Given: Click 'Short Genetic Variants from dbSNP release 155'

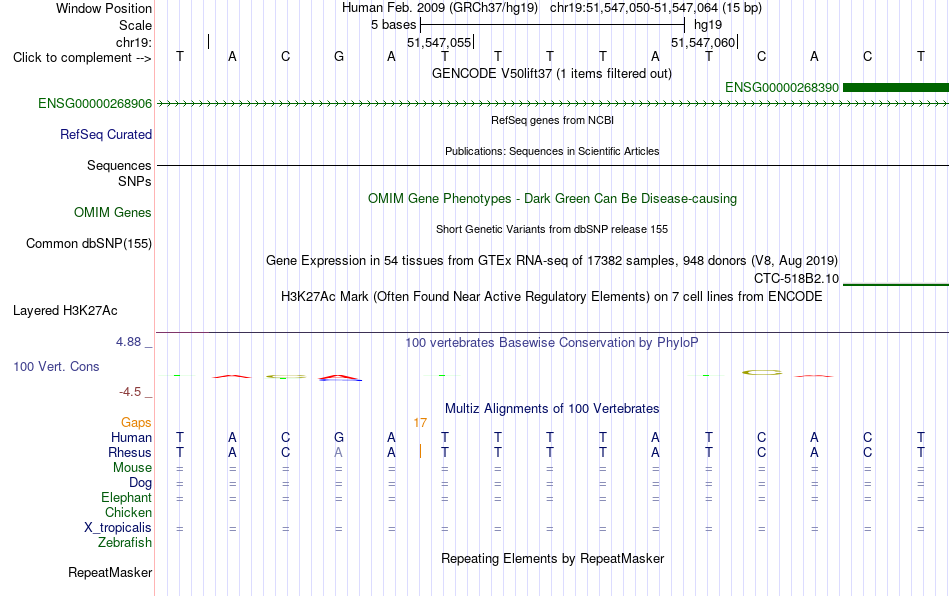Looking at the screenshot, I should 552,229.
